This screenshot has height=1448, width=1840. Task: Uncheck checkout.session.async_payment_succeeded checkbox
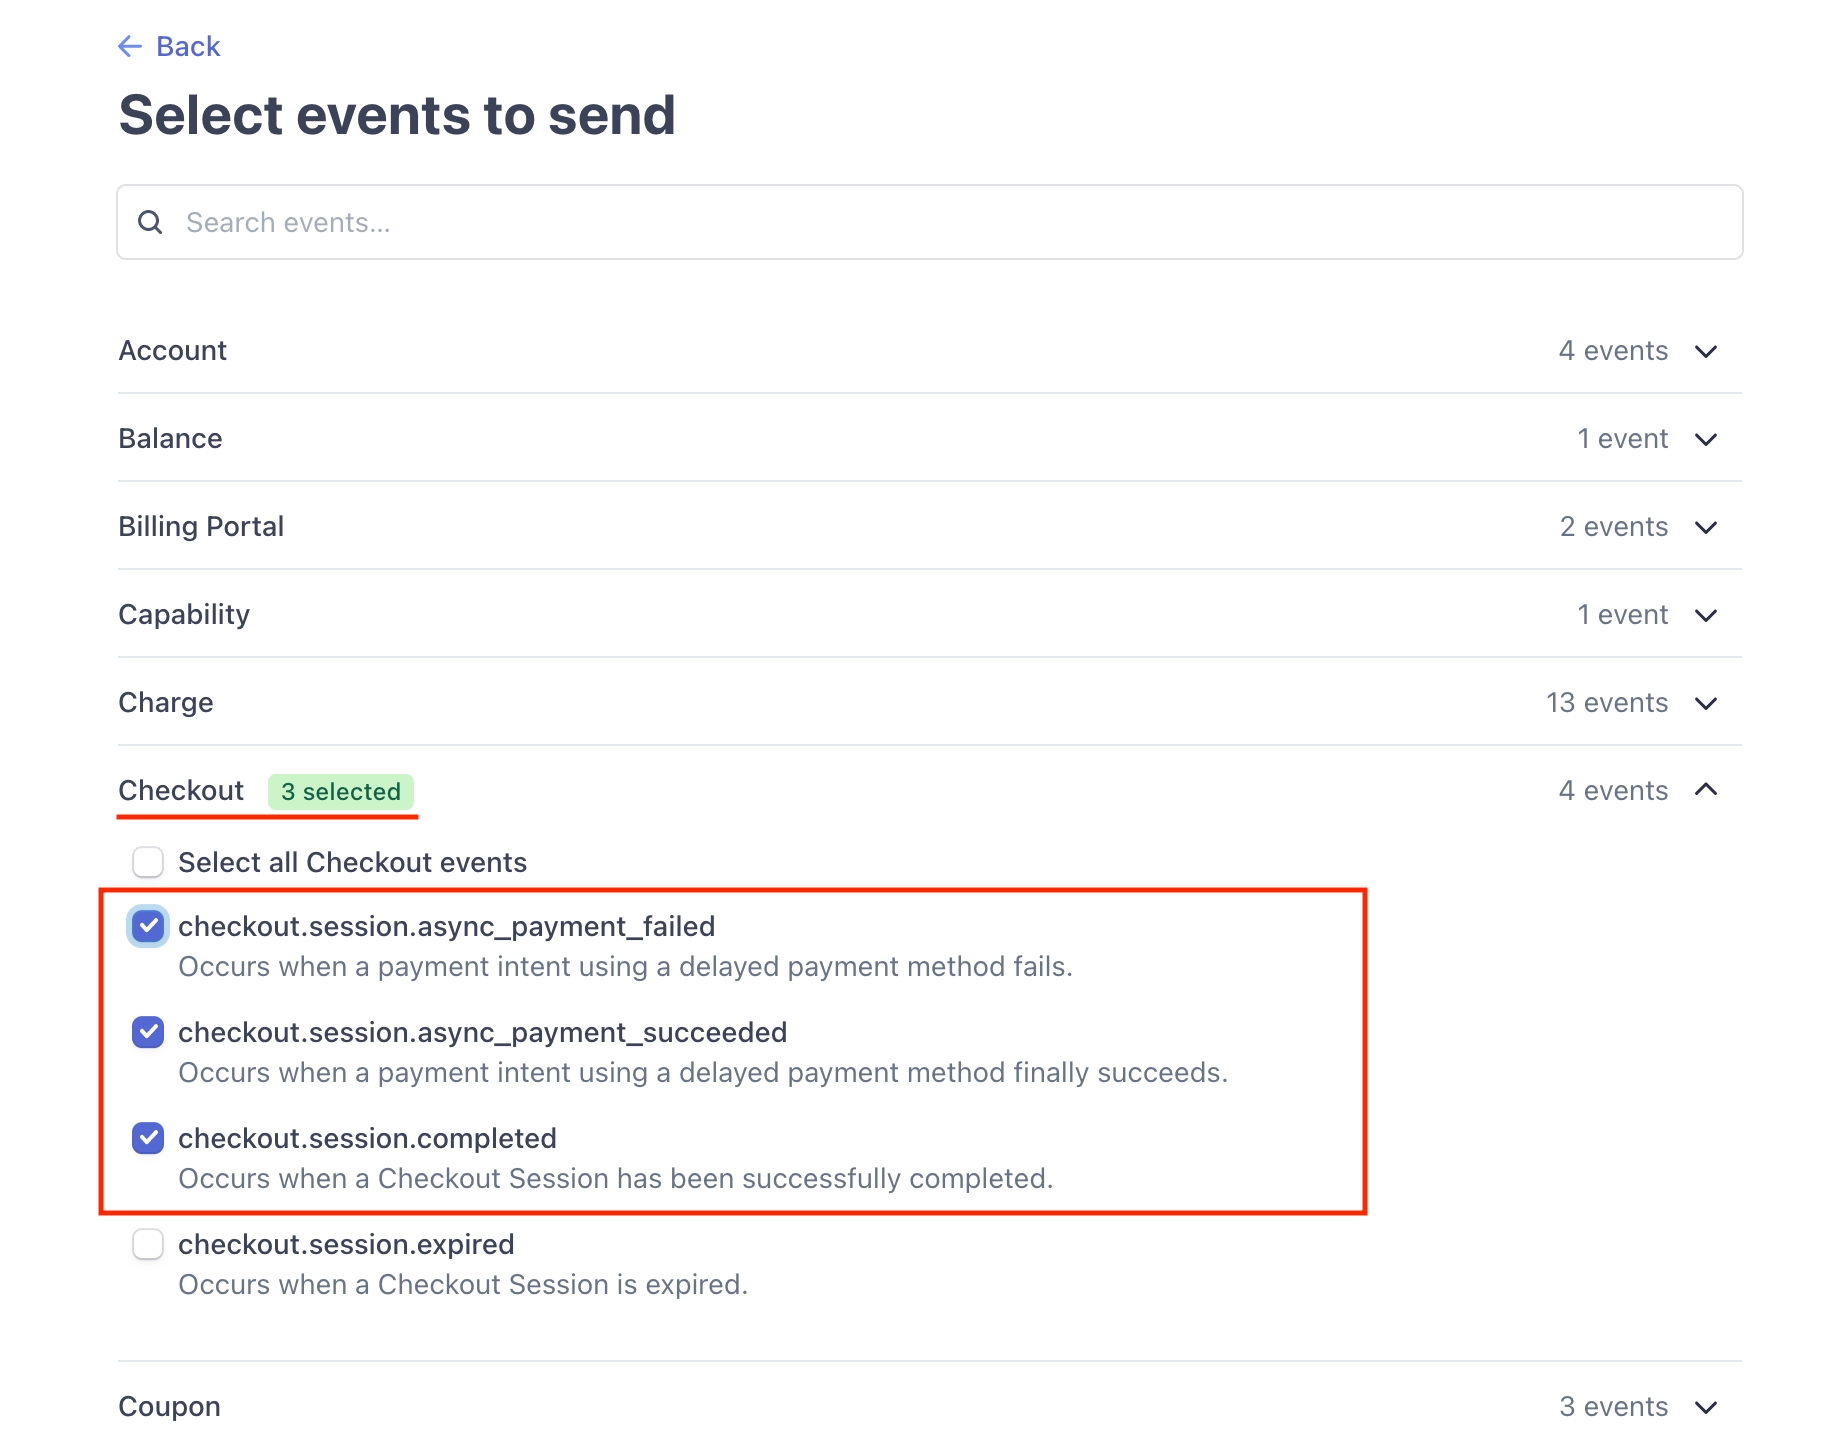click(148, 1032)
